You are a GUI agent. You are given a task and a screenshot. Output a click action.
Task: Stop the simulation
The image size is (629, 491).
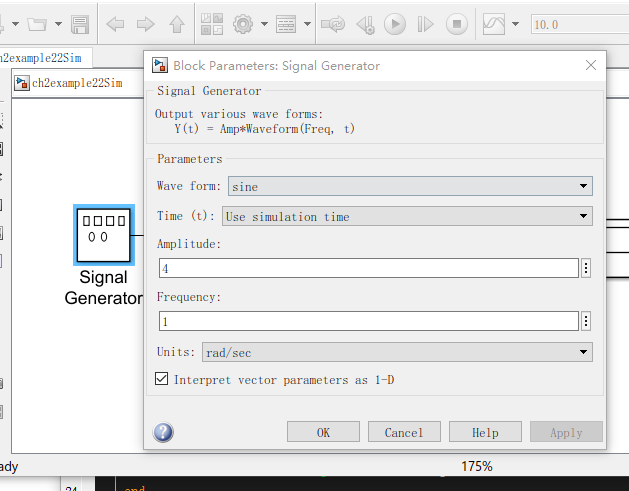457,24
